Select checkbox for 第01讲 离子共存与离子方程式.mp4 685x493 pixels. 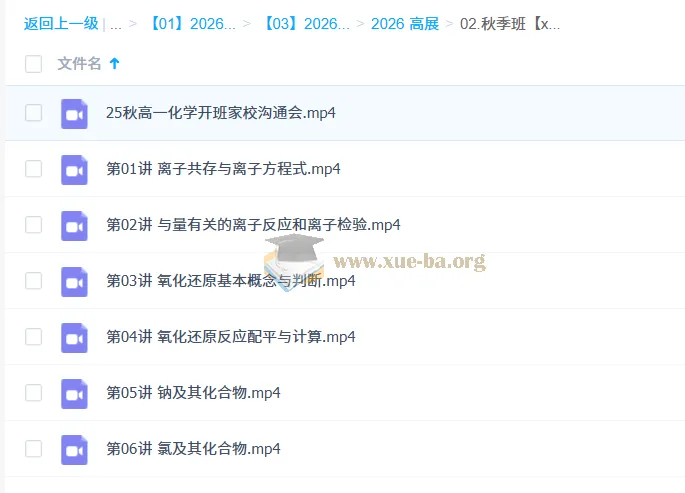pyautogui.click(x=34, y=169)
